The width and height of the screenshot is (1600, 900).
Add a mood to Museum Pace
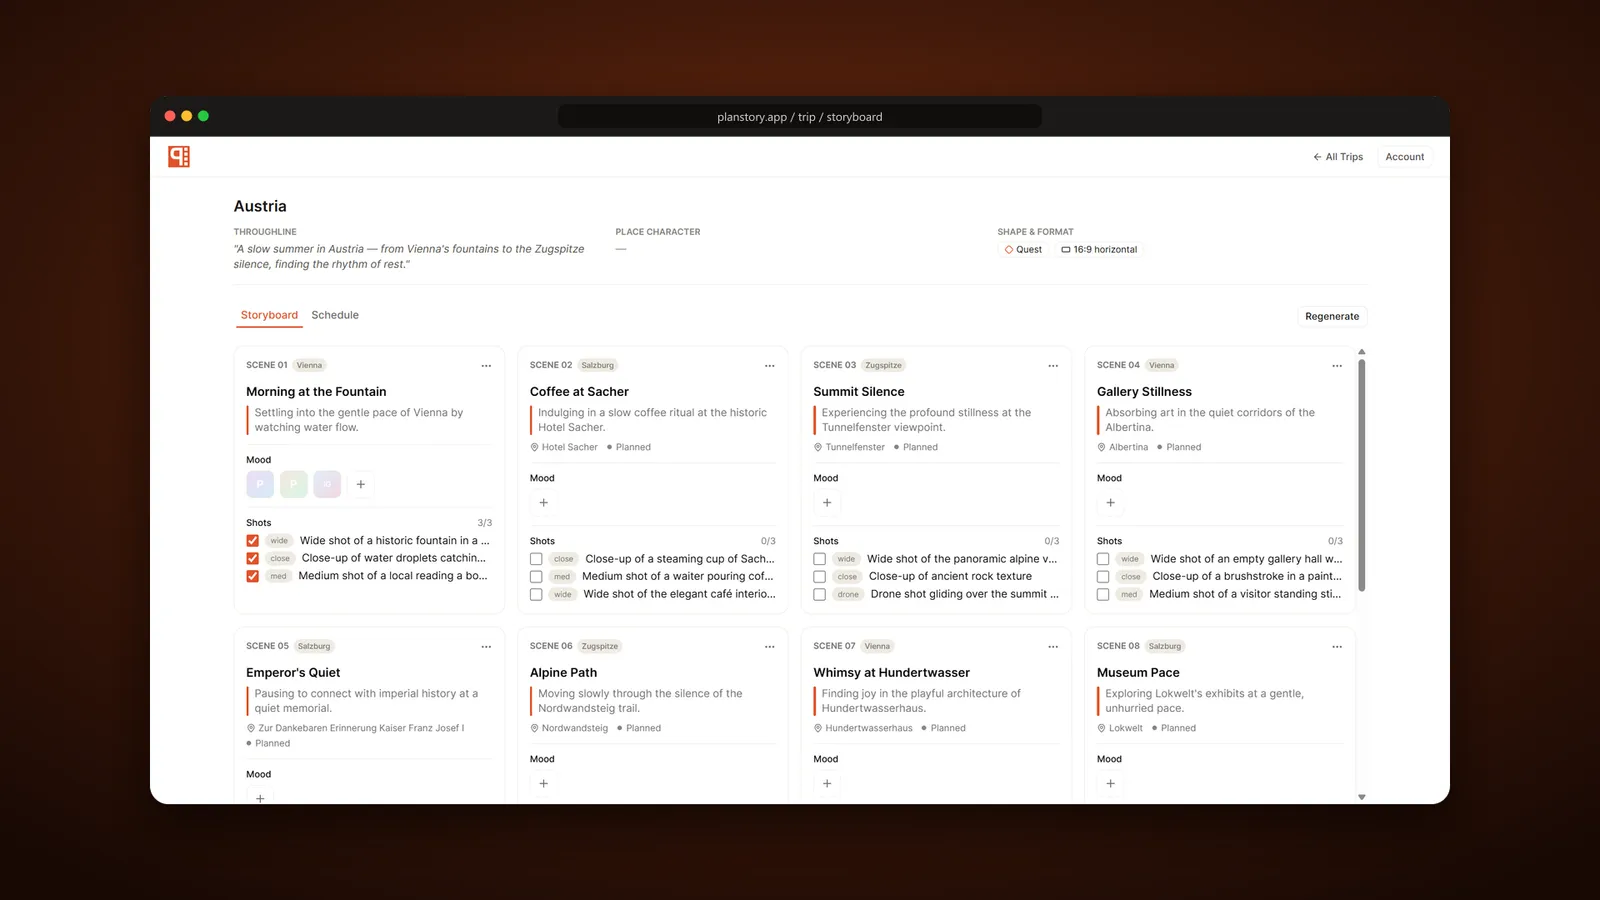pos(1110,784)
